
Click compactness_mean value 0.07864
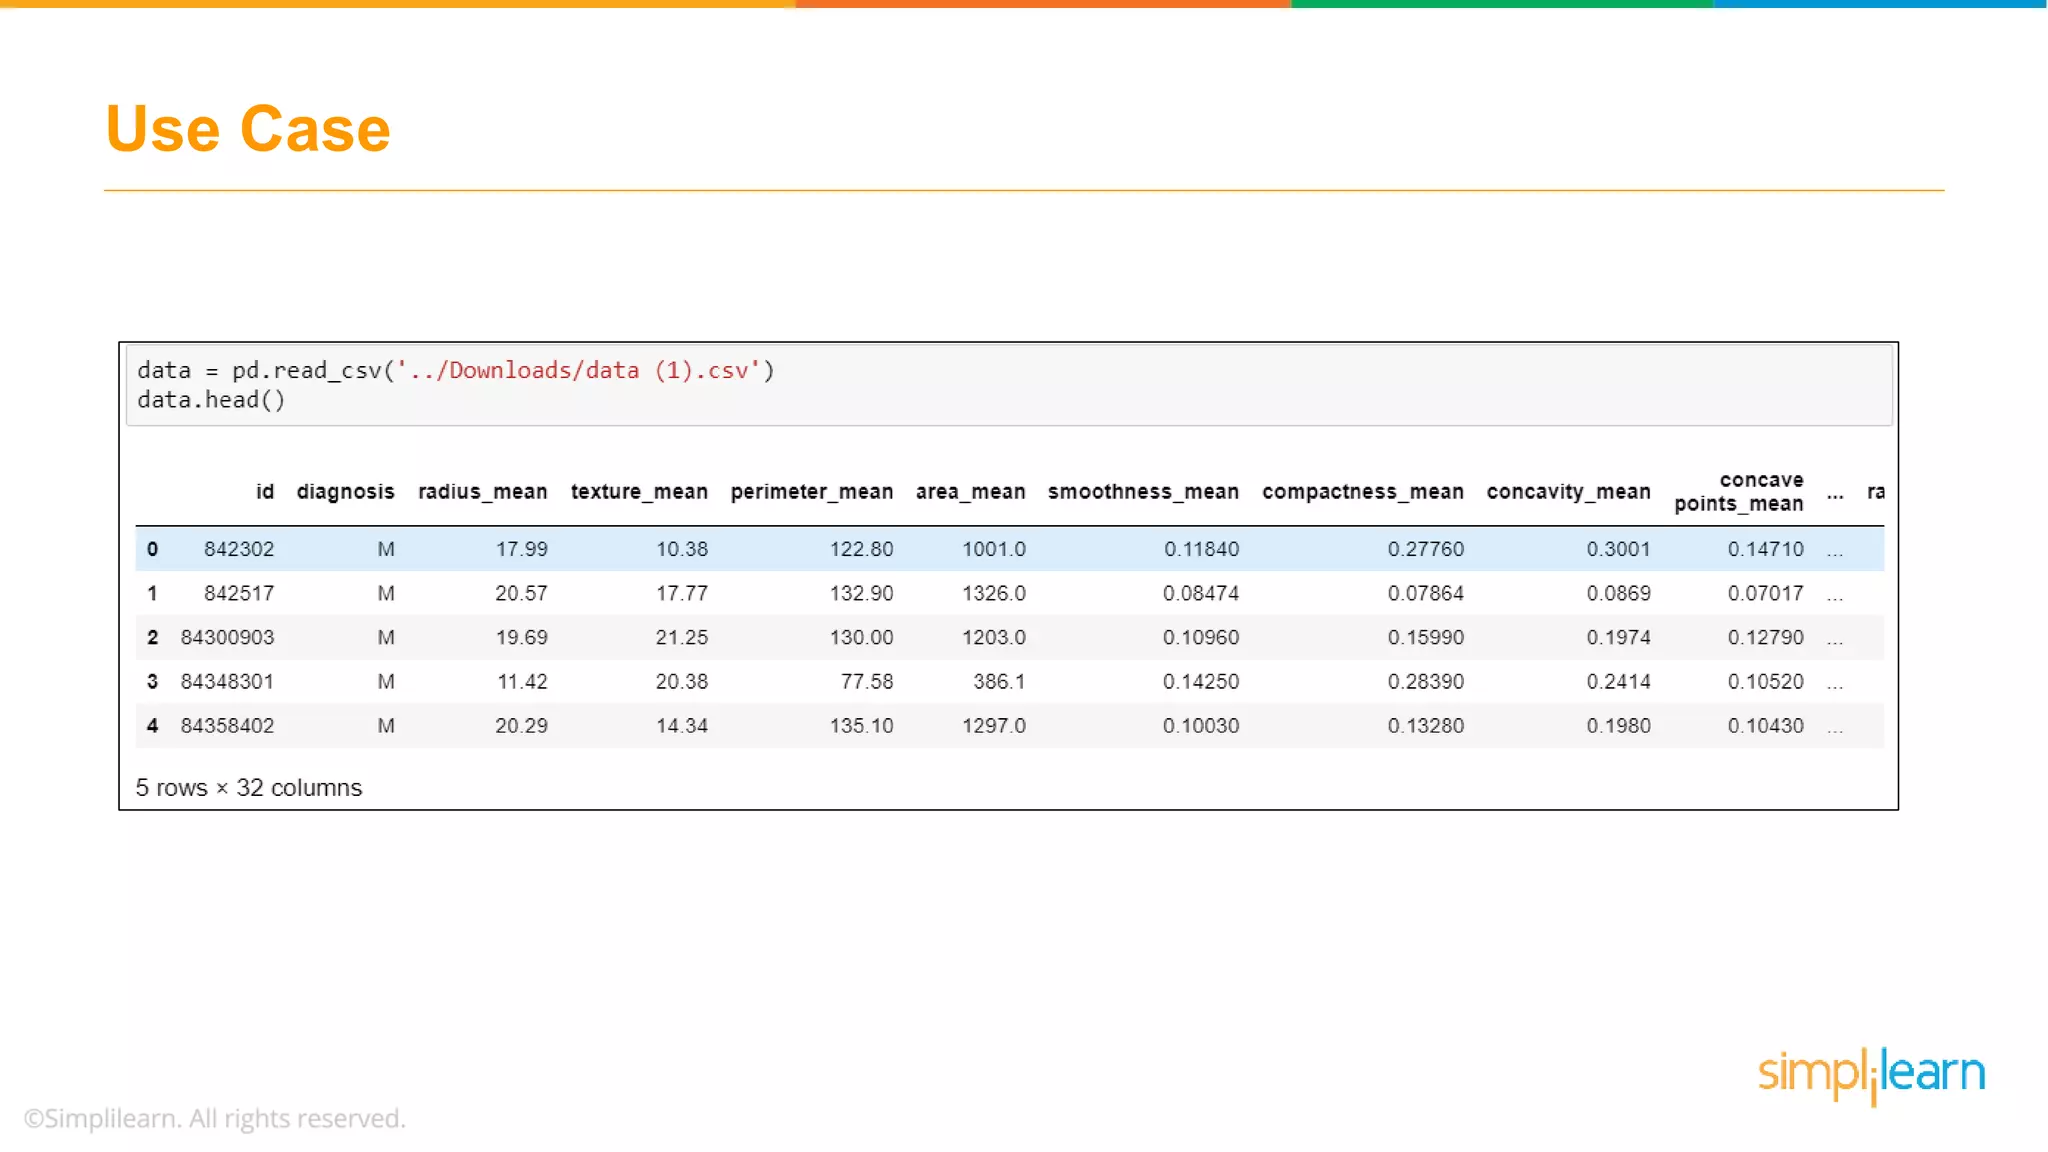click(x=1426, y=593)
